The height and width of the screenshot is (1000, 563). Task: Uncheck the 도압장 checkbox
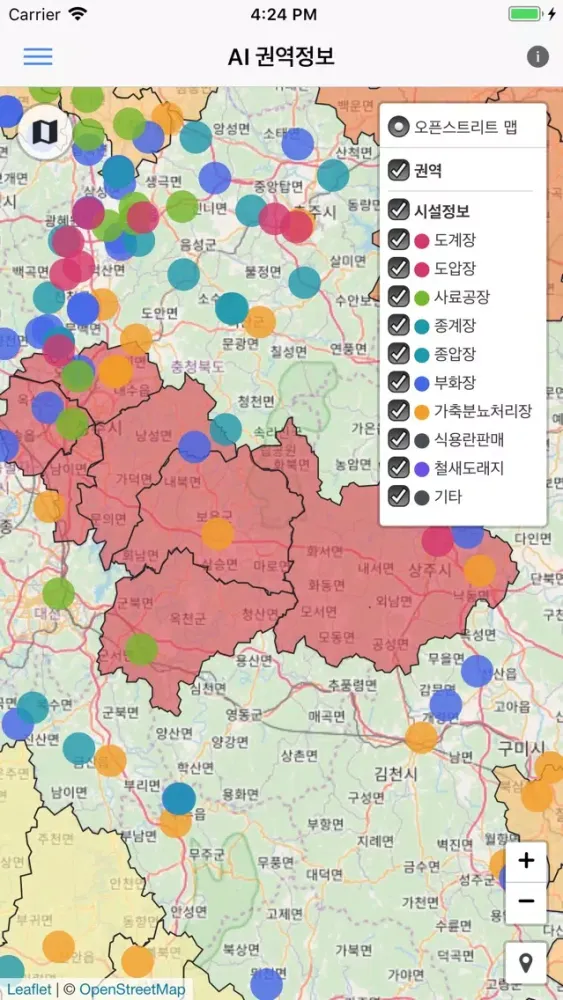[398, 268]
